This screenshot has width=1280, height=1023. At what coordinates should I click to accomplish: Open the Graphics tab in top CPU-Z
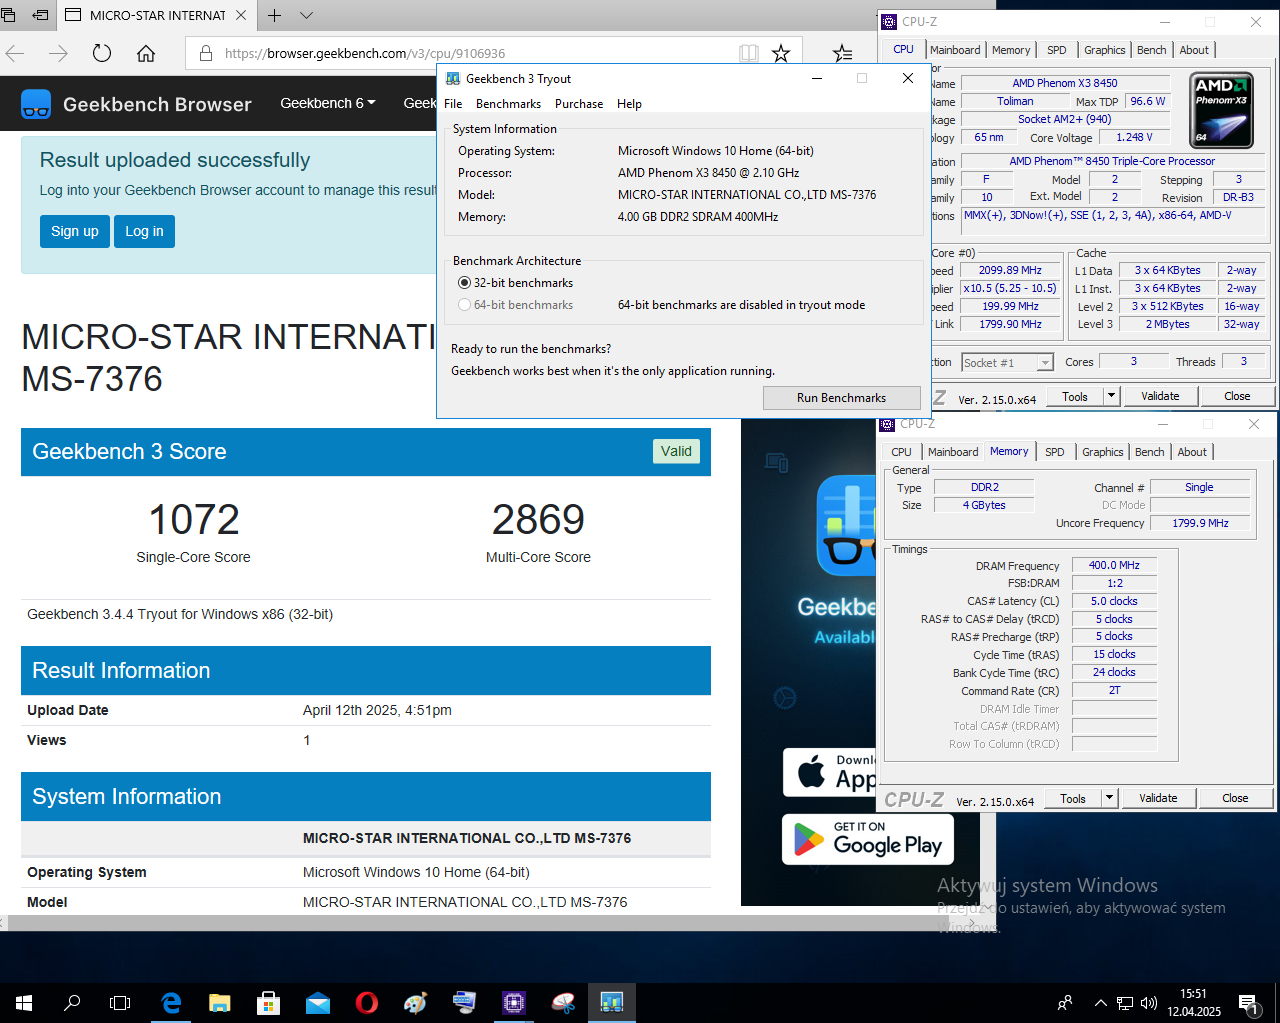coord(1105,50)
